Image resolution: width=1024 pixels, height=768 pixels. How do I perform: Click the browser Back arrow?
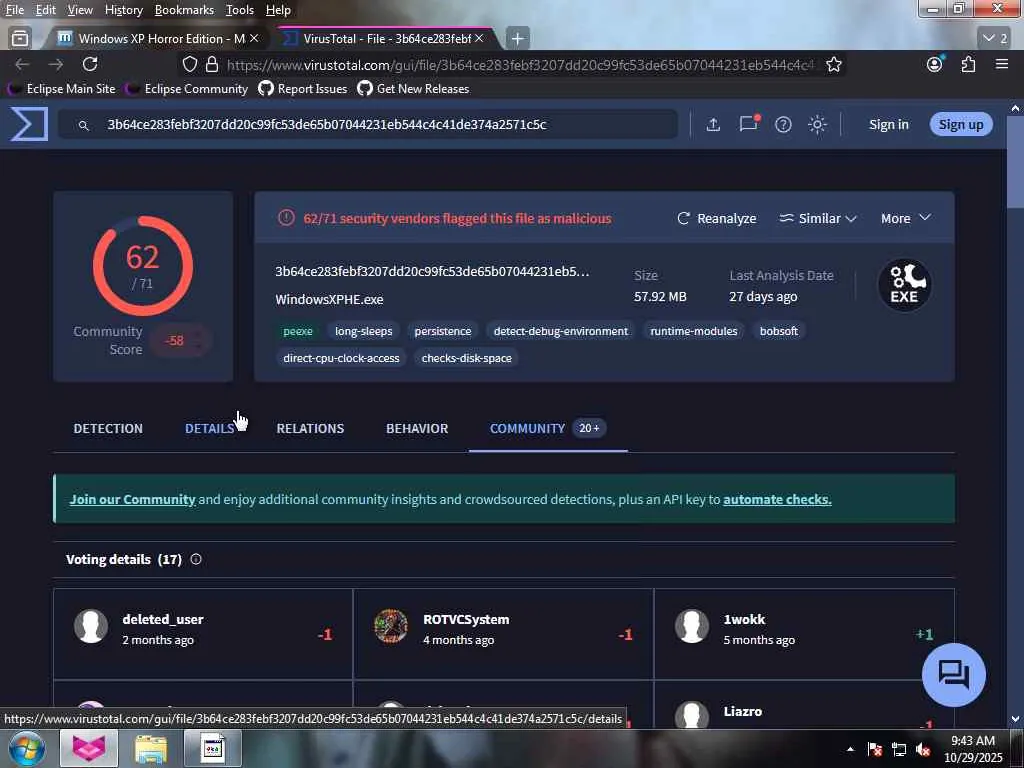click(22, 64)
